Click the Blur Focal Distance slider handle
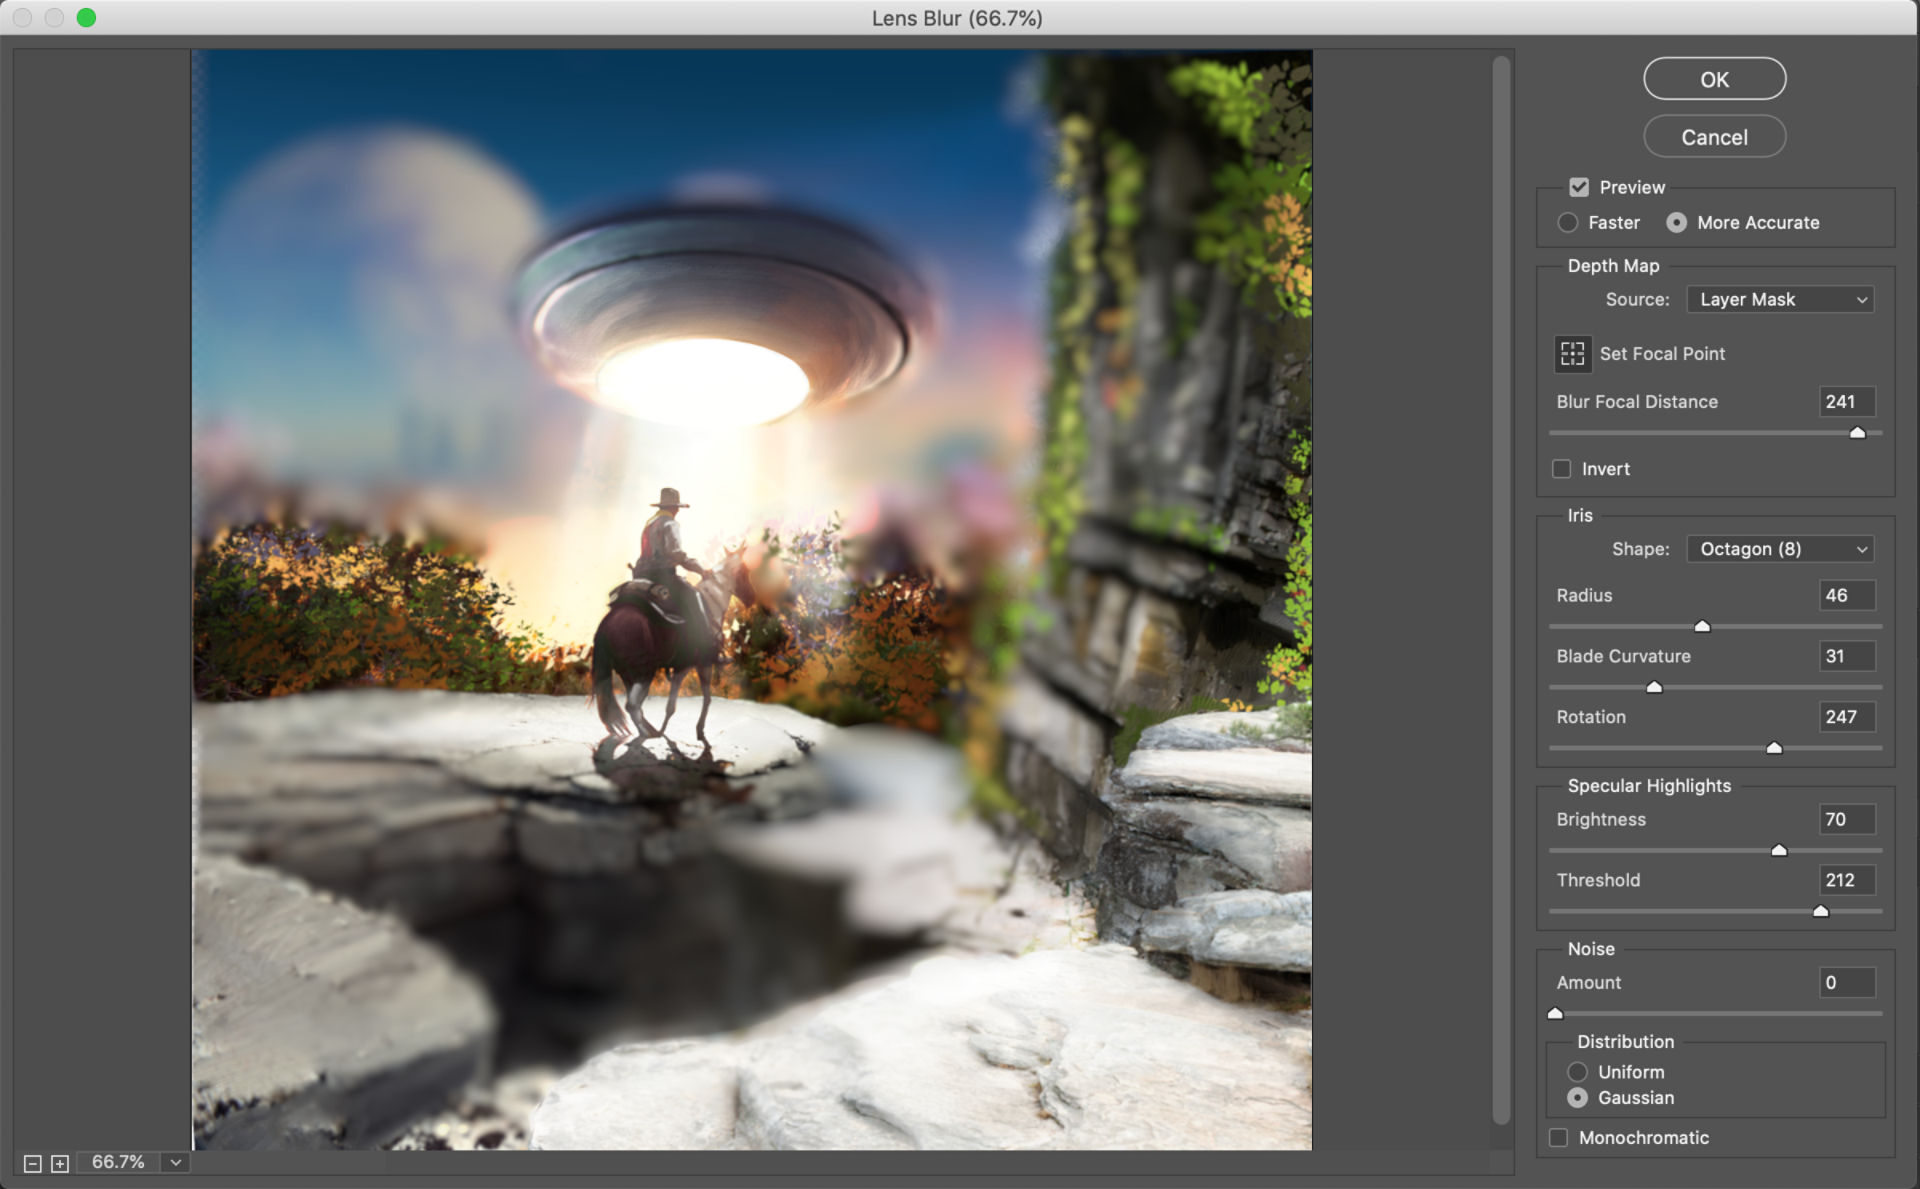 (1859, 433)
